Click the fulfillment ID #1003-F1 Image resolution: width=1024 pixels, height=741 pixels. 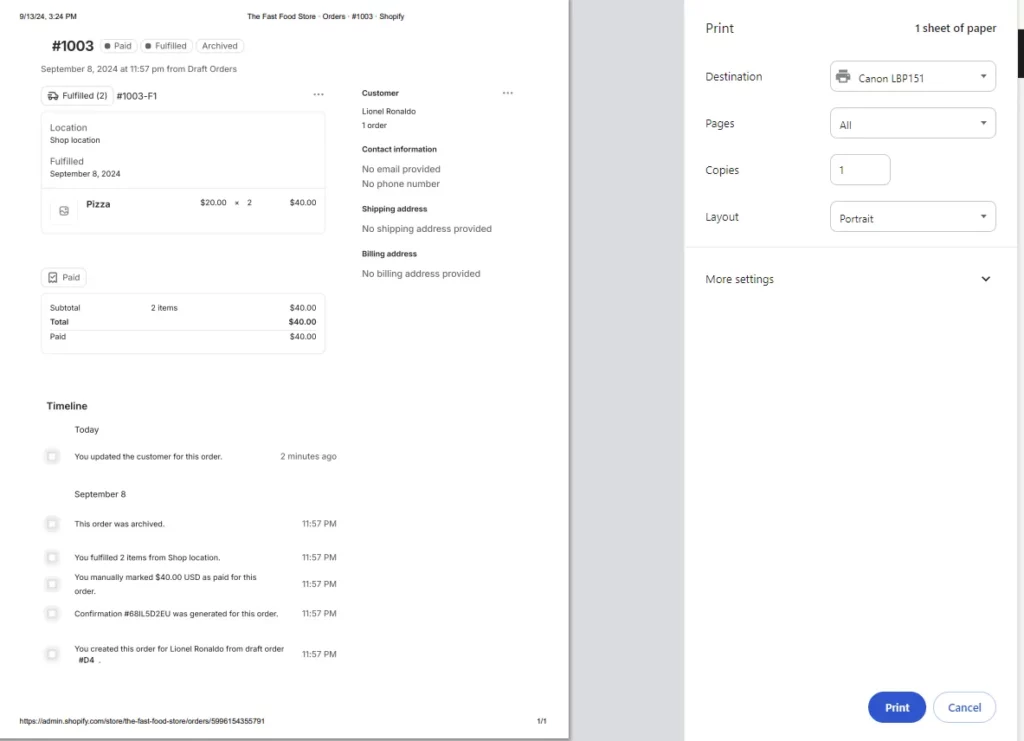click(x=136, y=96)
